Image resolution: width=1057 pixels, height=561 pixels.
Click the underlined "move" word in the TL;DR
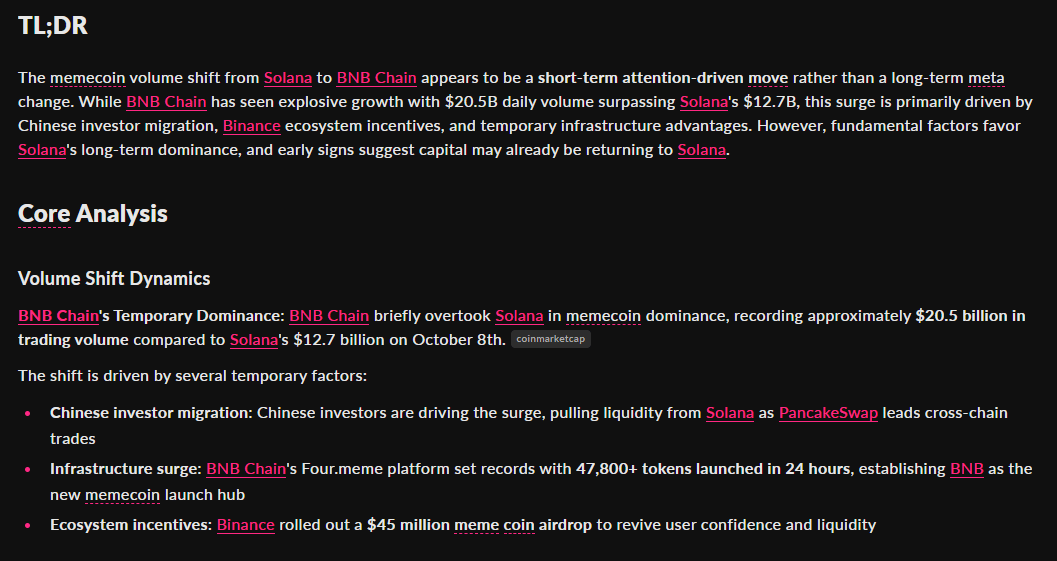pyautogui.click(x=768, y=78)
